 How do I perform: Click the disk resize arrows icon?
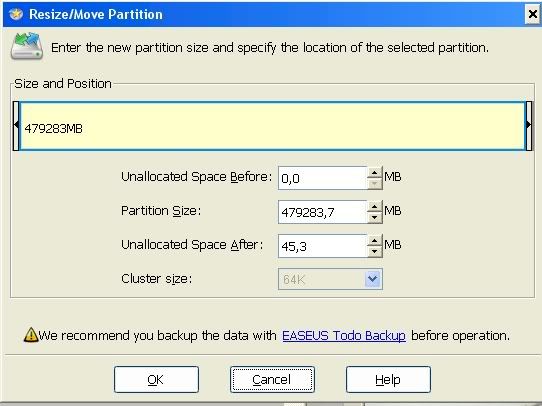(27, 46)
